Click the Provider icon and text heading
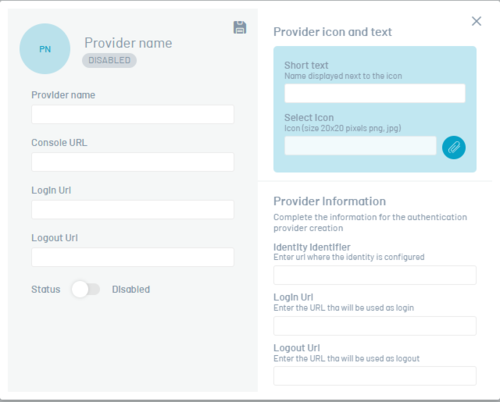Screen dimensions: 500x402 click(x=333, y=32)
